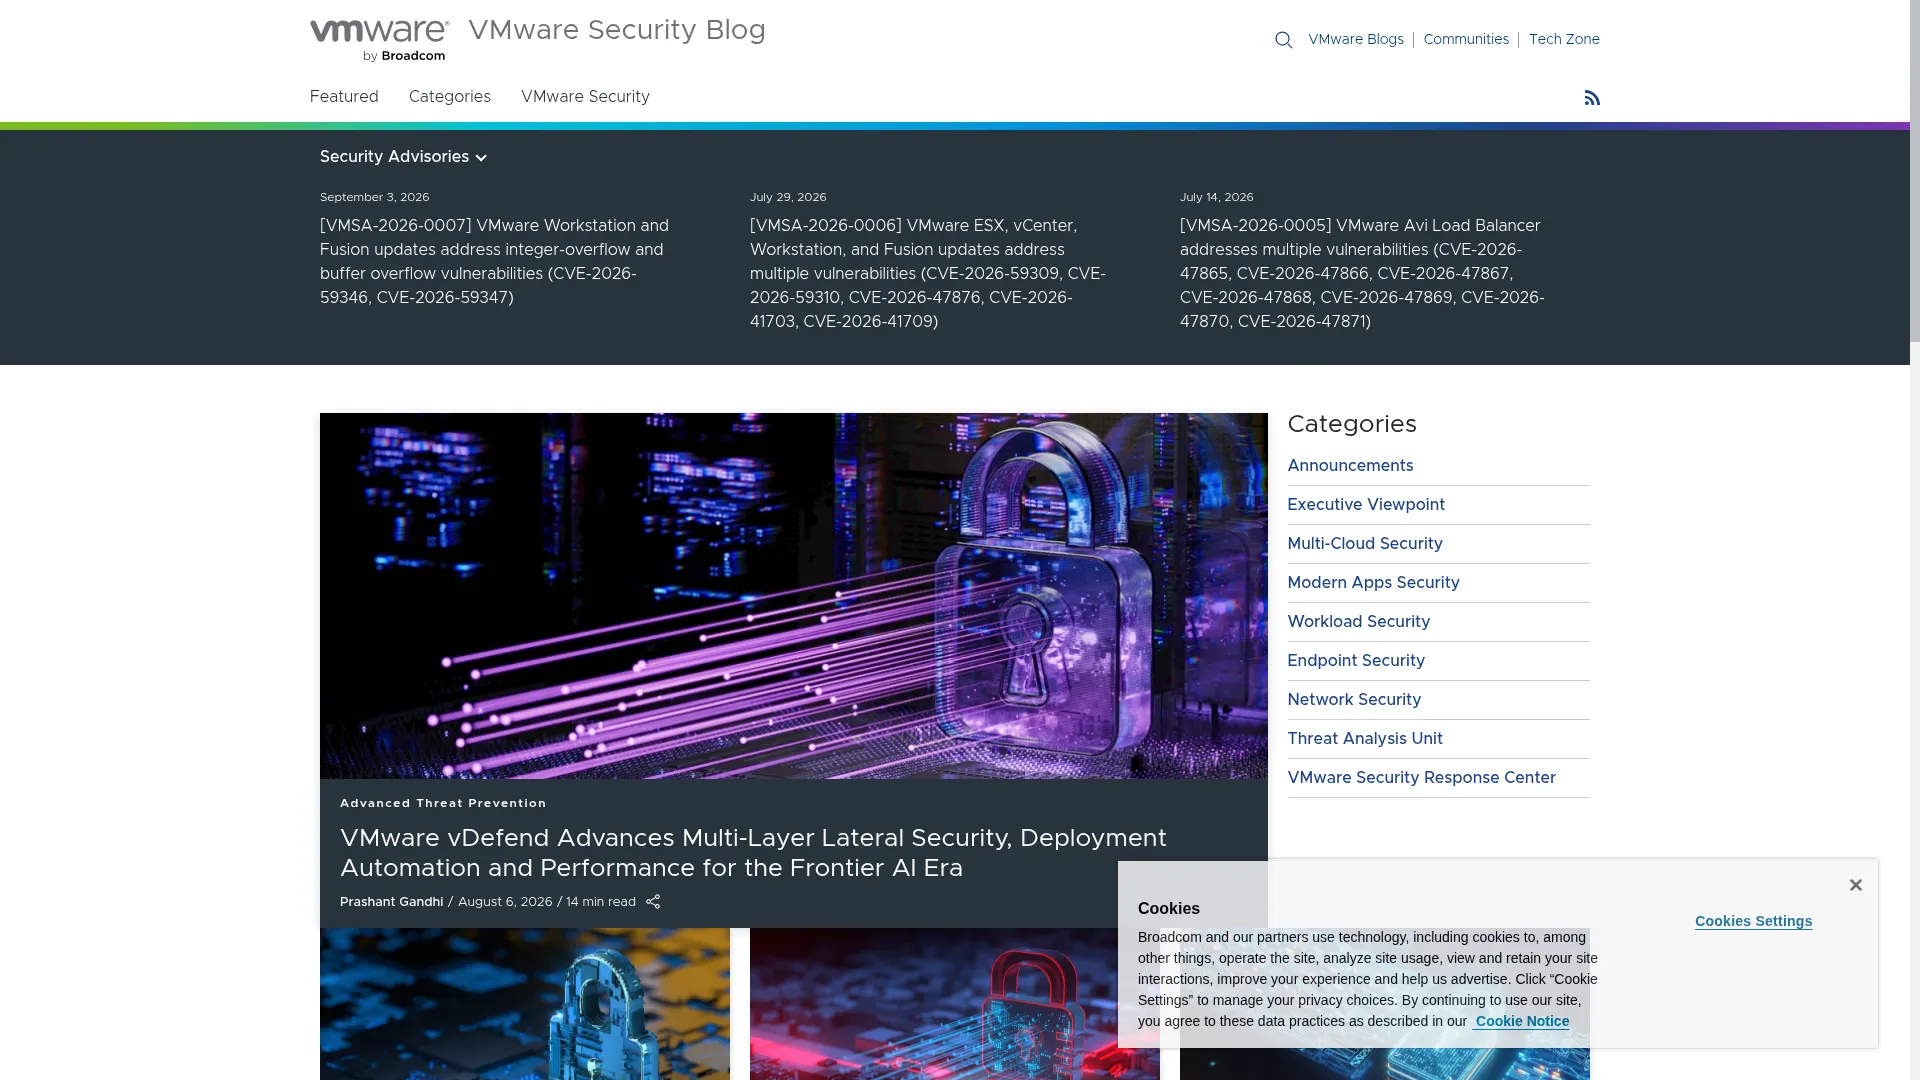1920x1080 pixels.
Task: Click the July 29, 2026 advisory date
Action: tap(788, 197)
